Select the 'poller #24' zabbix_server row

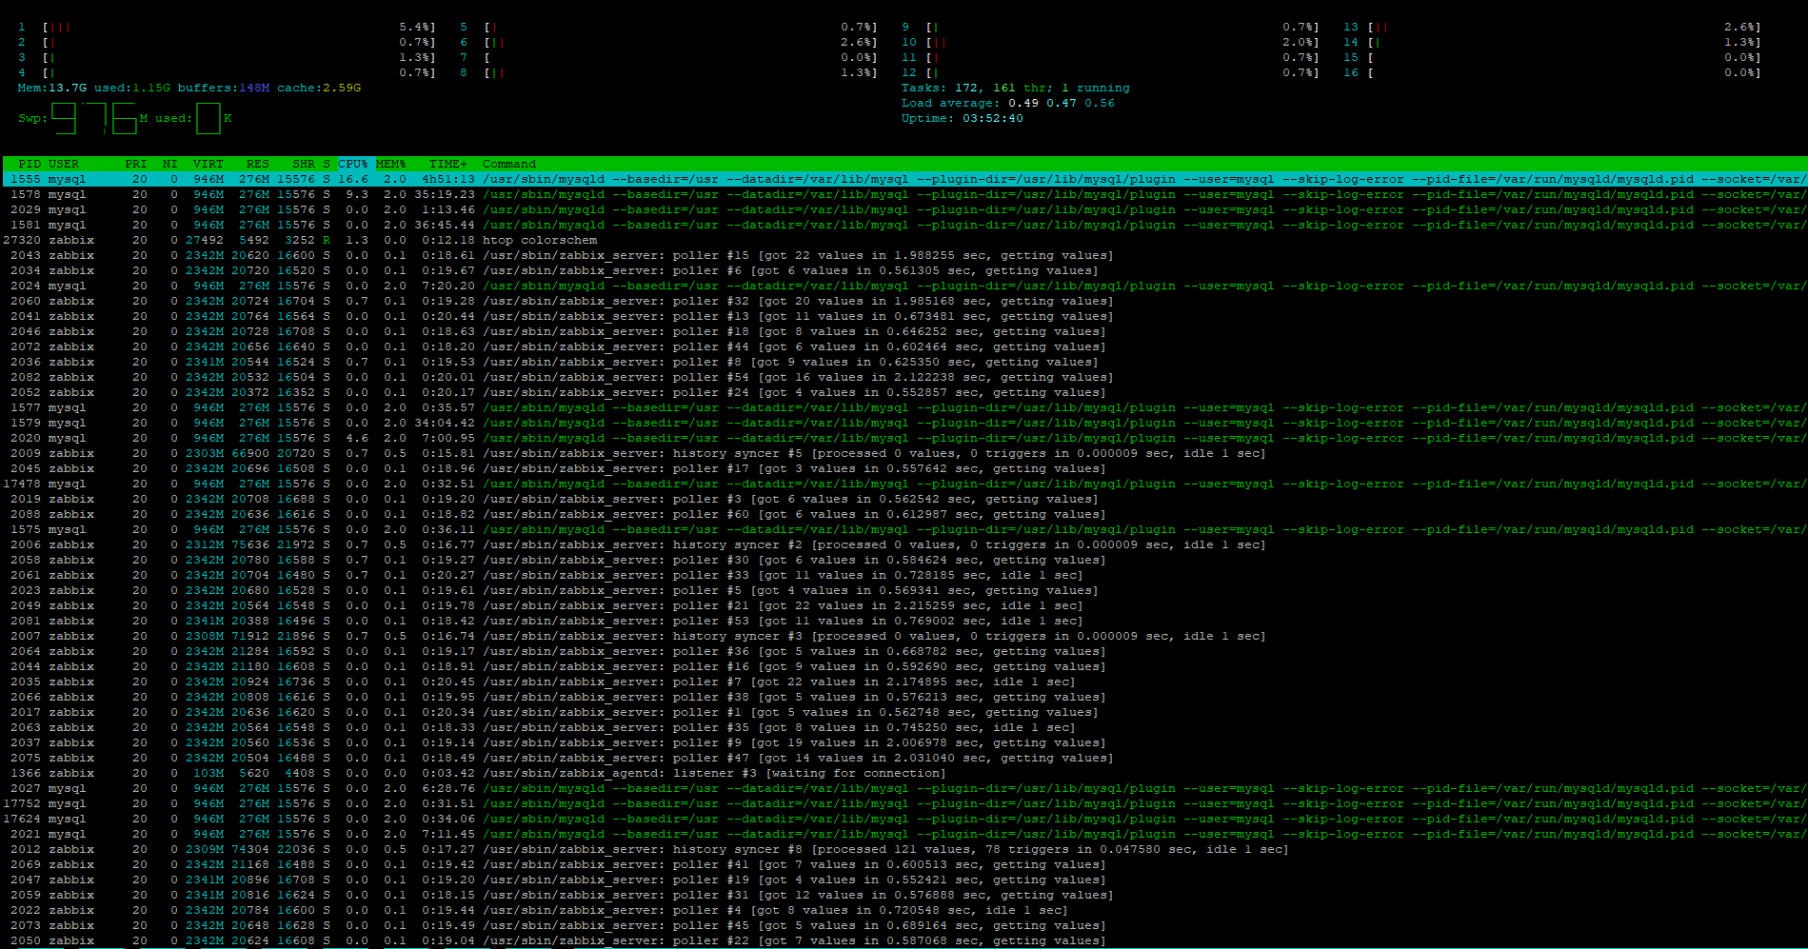(x=904, y=392)
